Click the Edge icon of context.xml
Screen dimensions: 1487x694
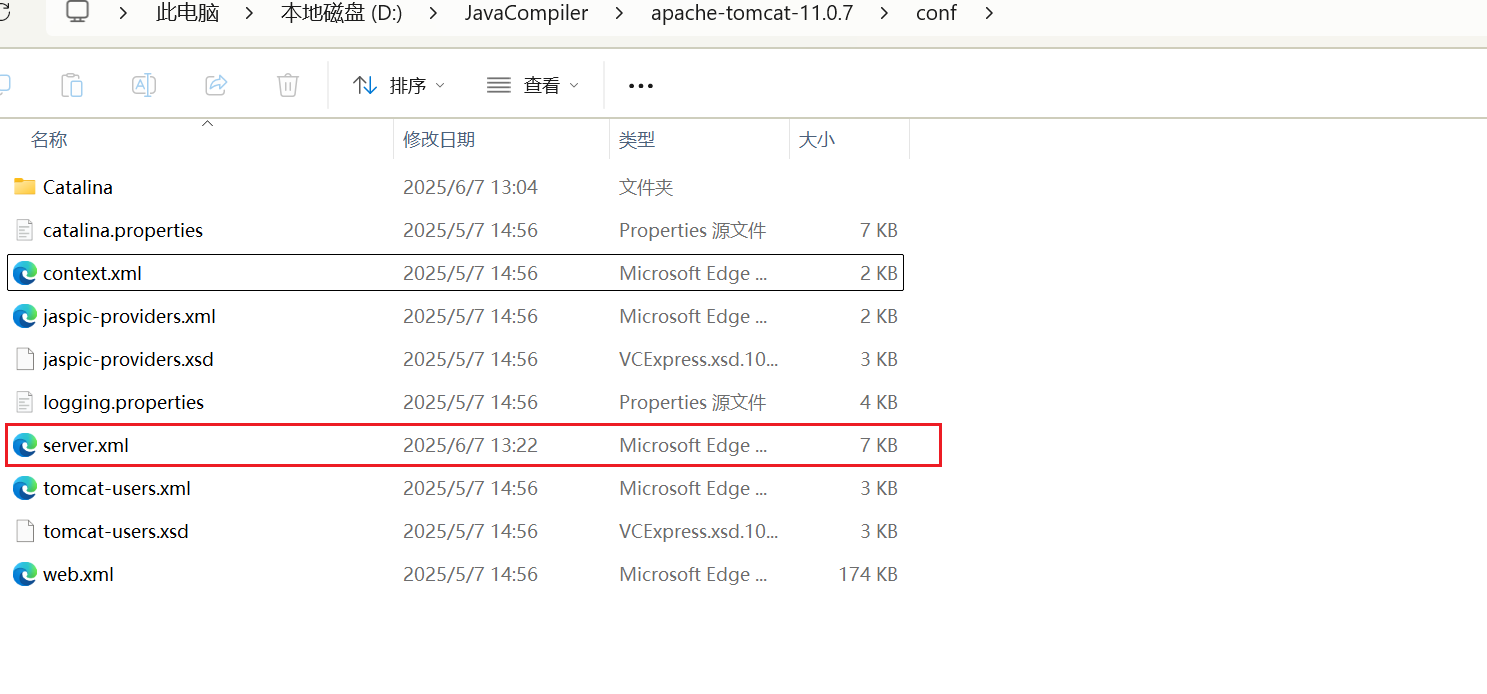pyautogui.click(x=25, y=273)
